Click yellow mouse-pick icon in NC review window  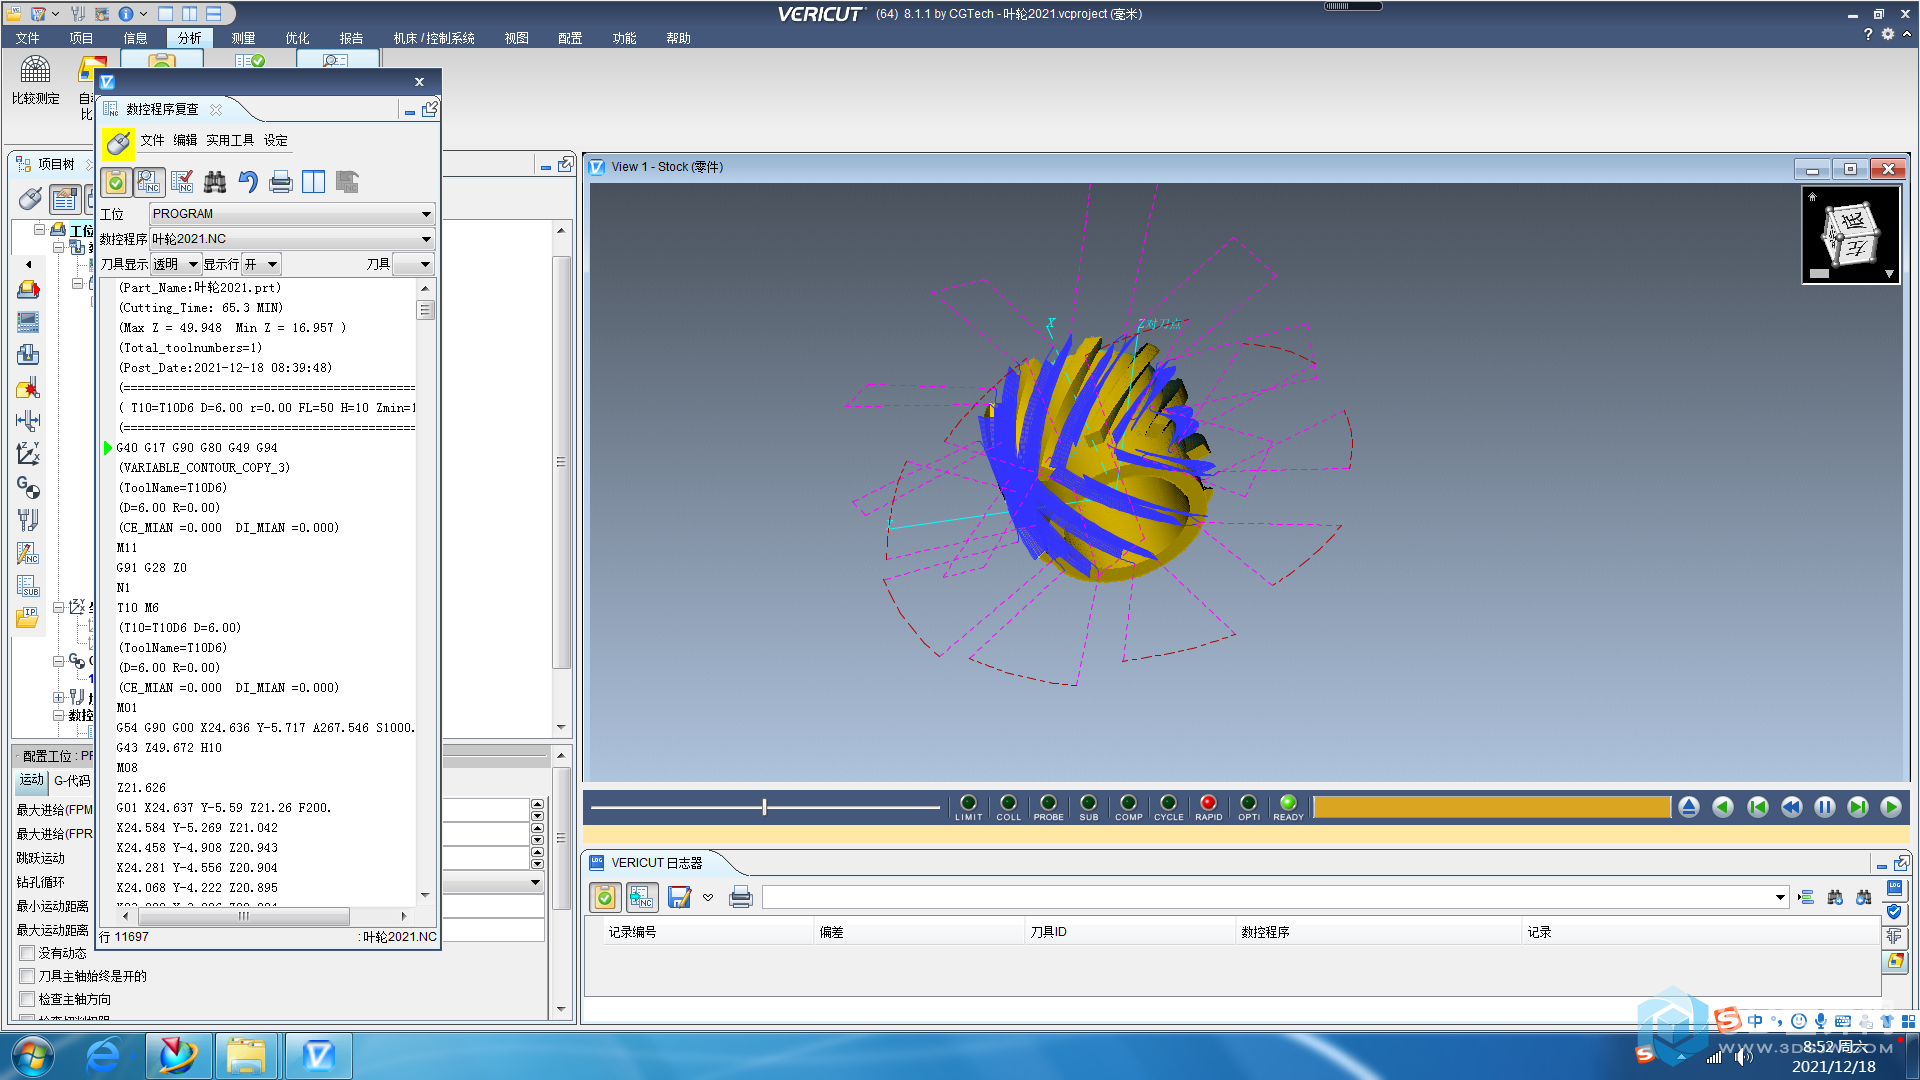click(118, 143)
